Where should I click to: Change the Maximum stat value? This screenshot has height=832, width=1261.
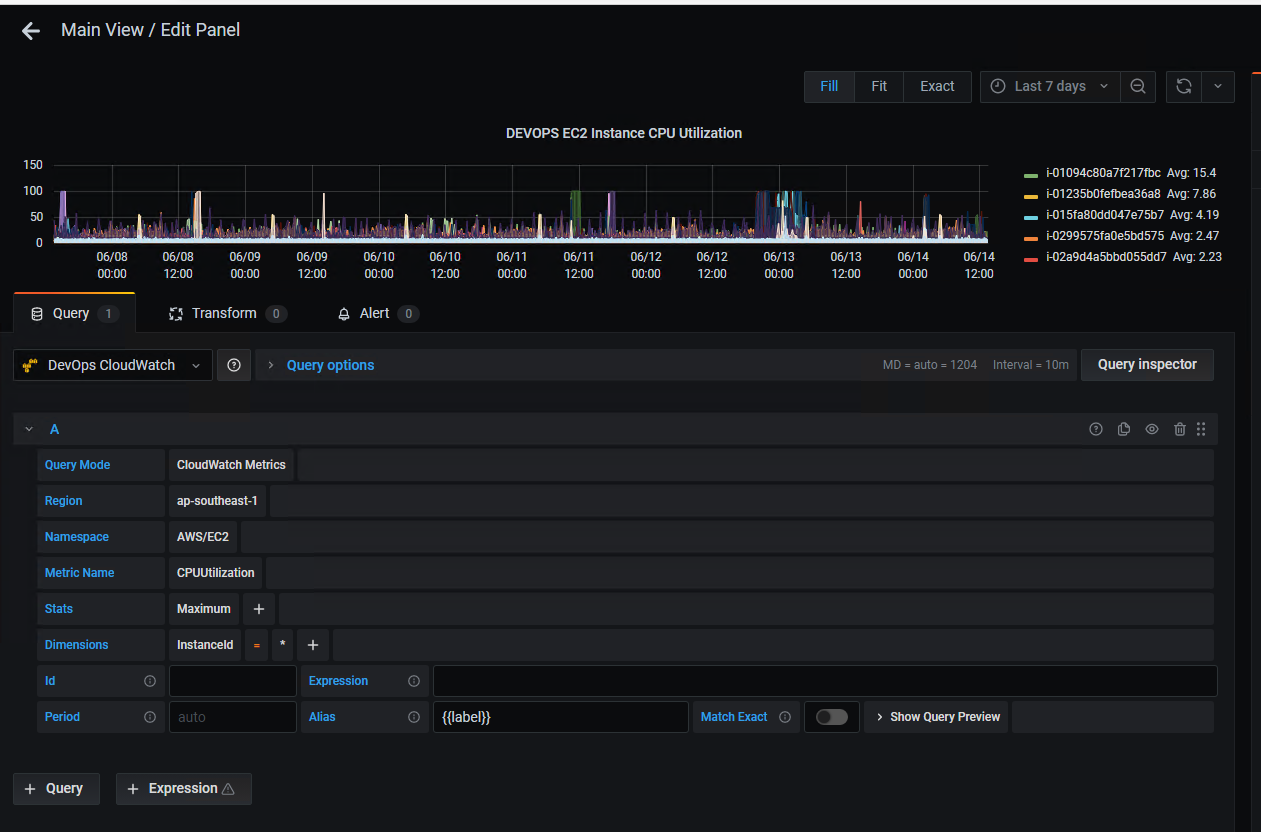204,609
